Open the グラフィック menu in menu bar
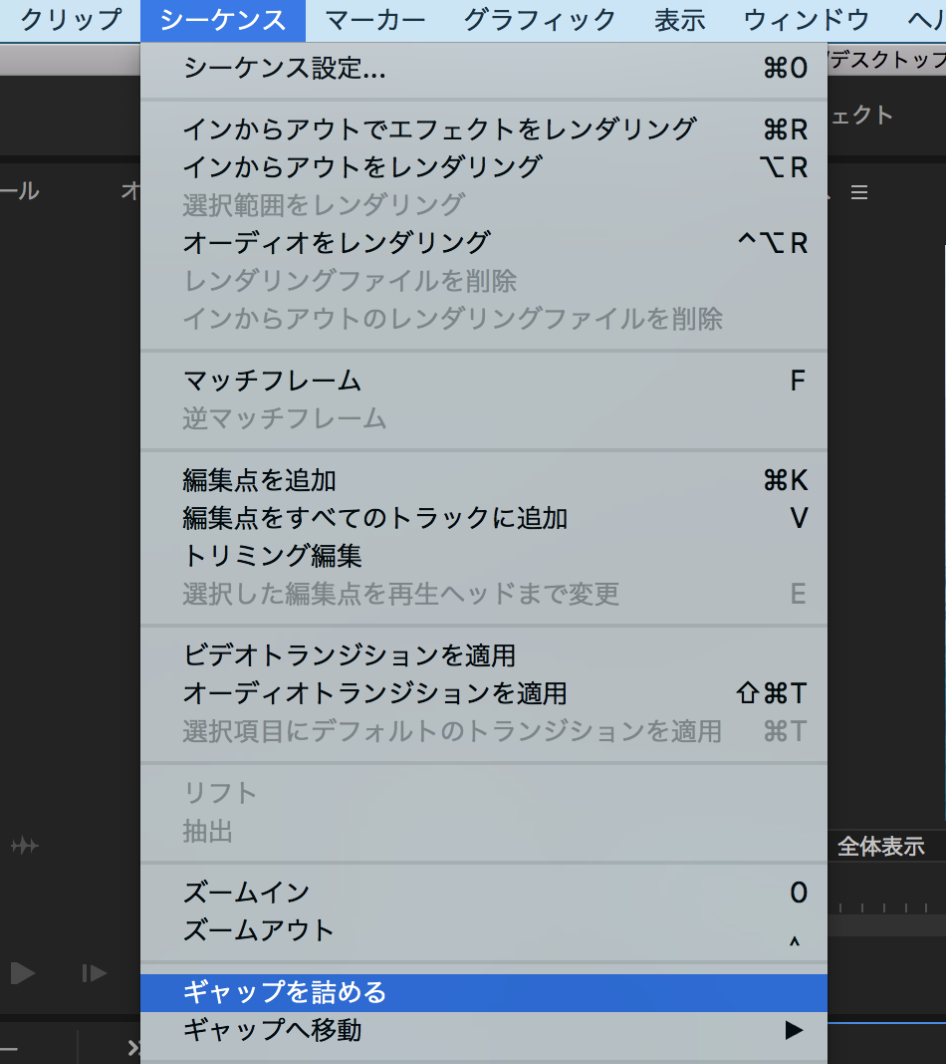Screen dimensions: 946x1064 tap(540, 19)
